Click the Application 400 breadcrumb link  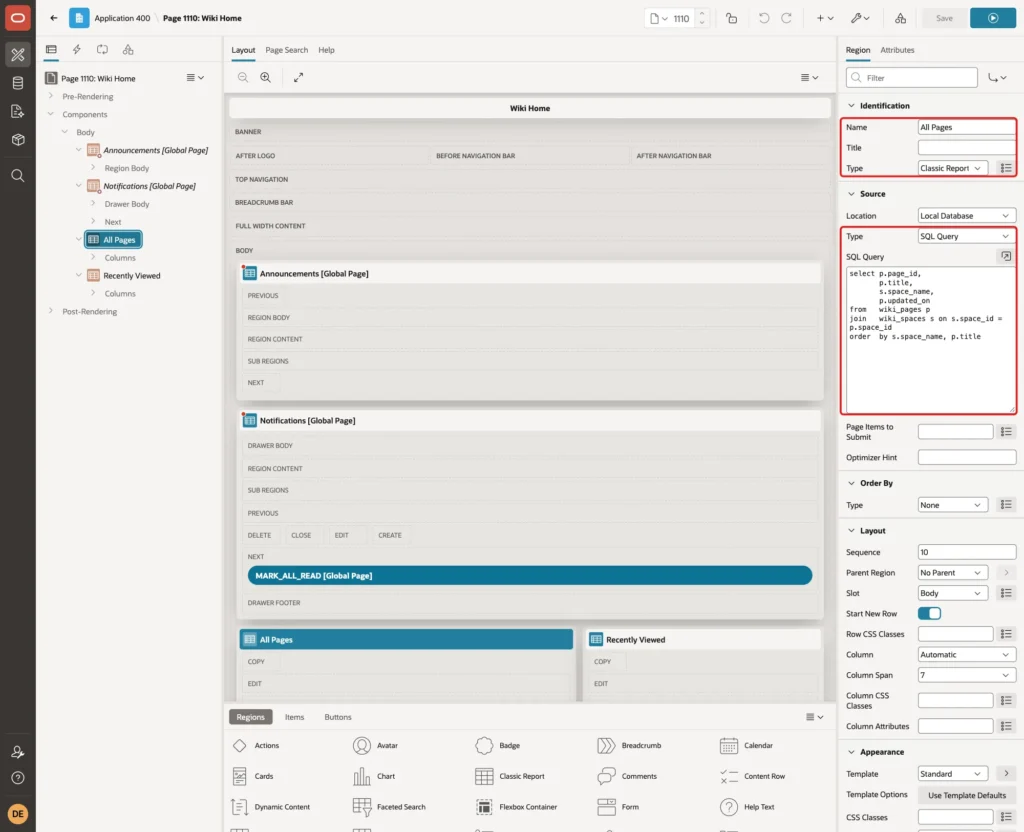[122, 18]
